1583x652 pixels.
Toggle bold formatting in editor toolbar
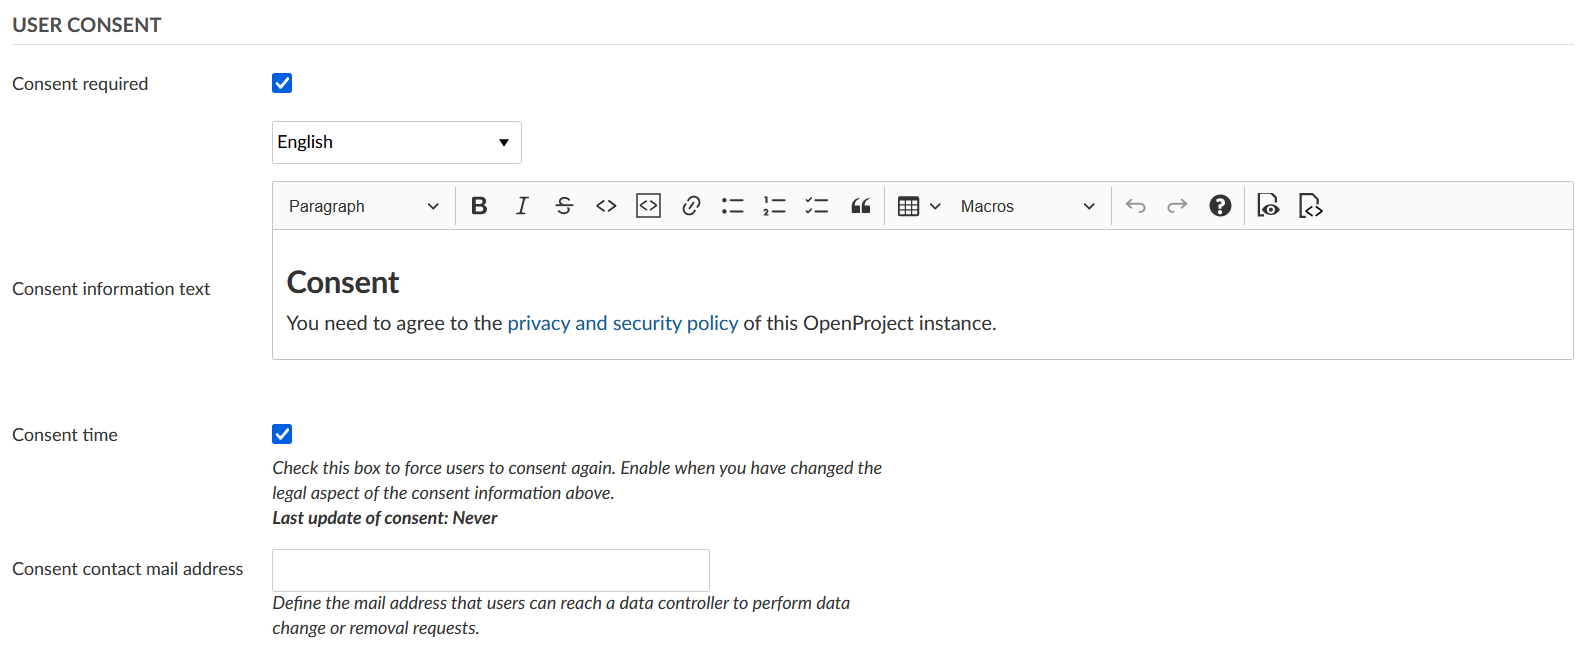tap(479, 206)
